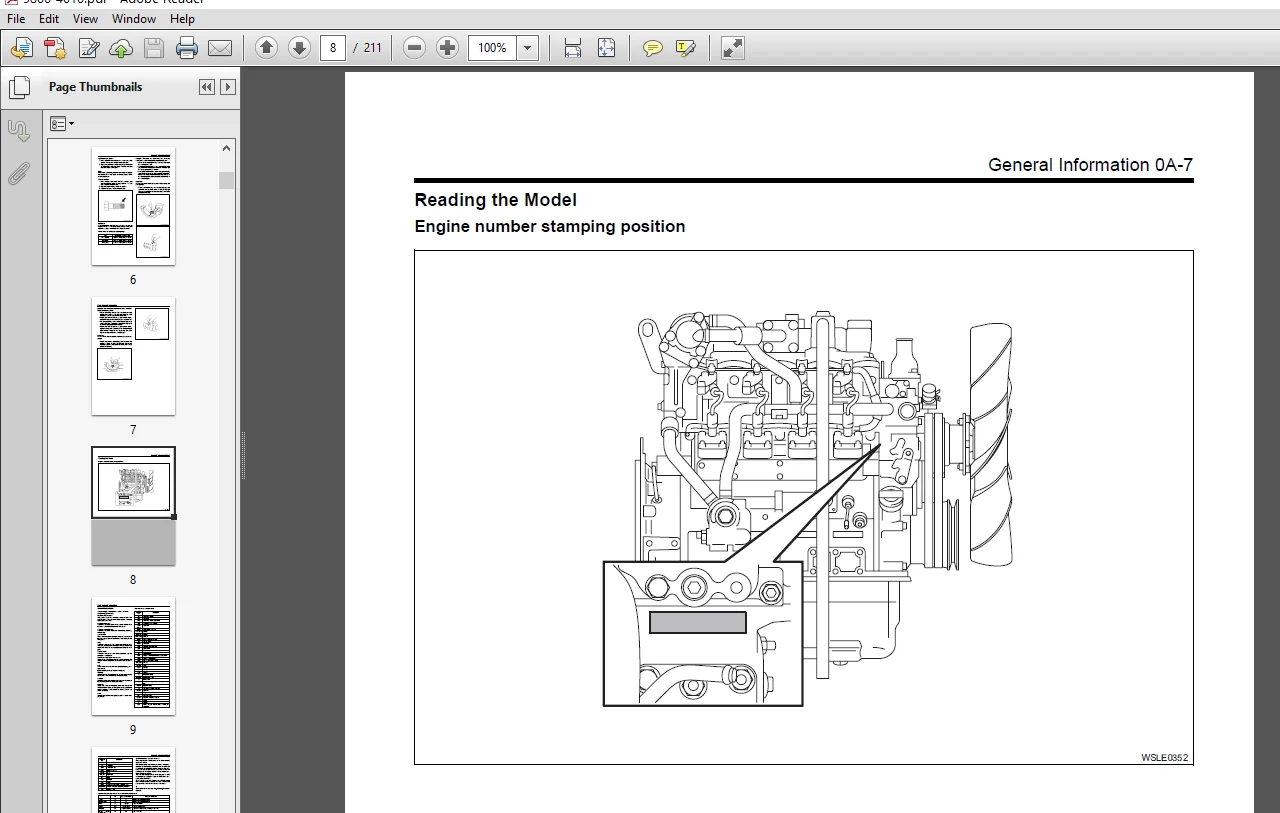Click the 'Page Thumbnails' panel title
This screenshot has width=1280, height=813.
click(x=95, y=87)
